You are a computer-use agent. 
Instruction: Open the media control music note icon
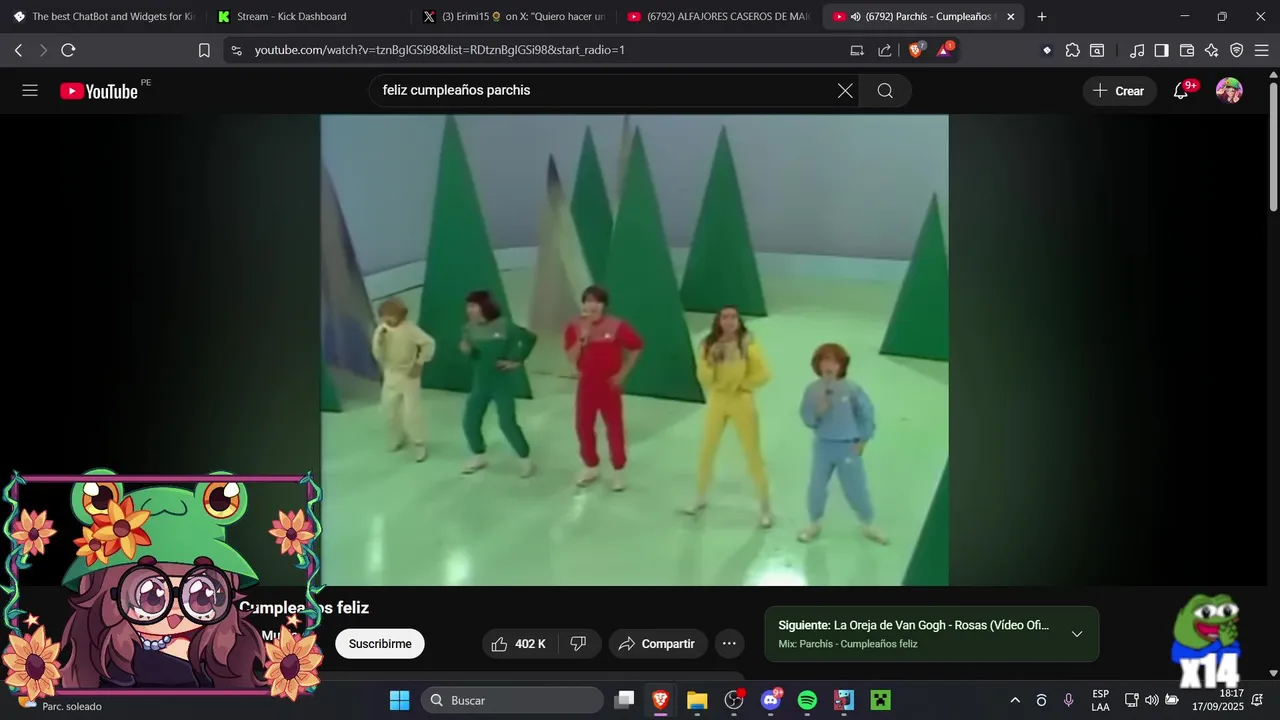pos(1137,50)
